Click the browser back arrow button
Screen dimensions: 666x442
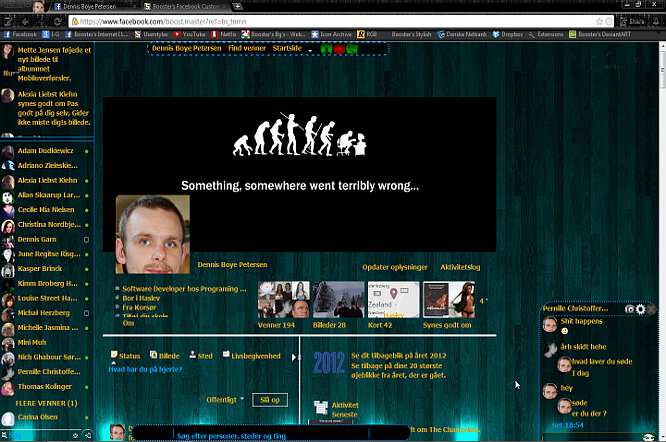[x=25, y=21]
